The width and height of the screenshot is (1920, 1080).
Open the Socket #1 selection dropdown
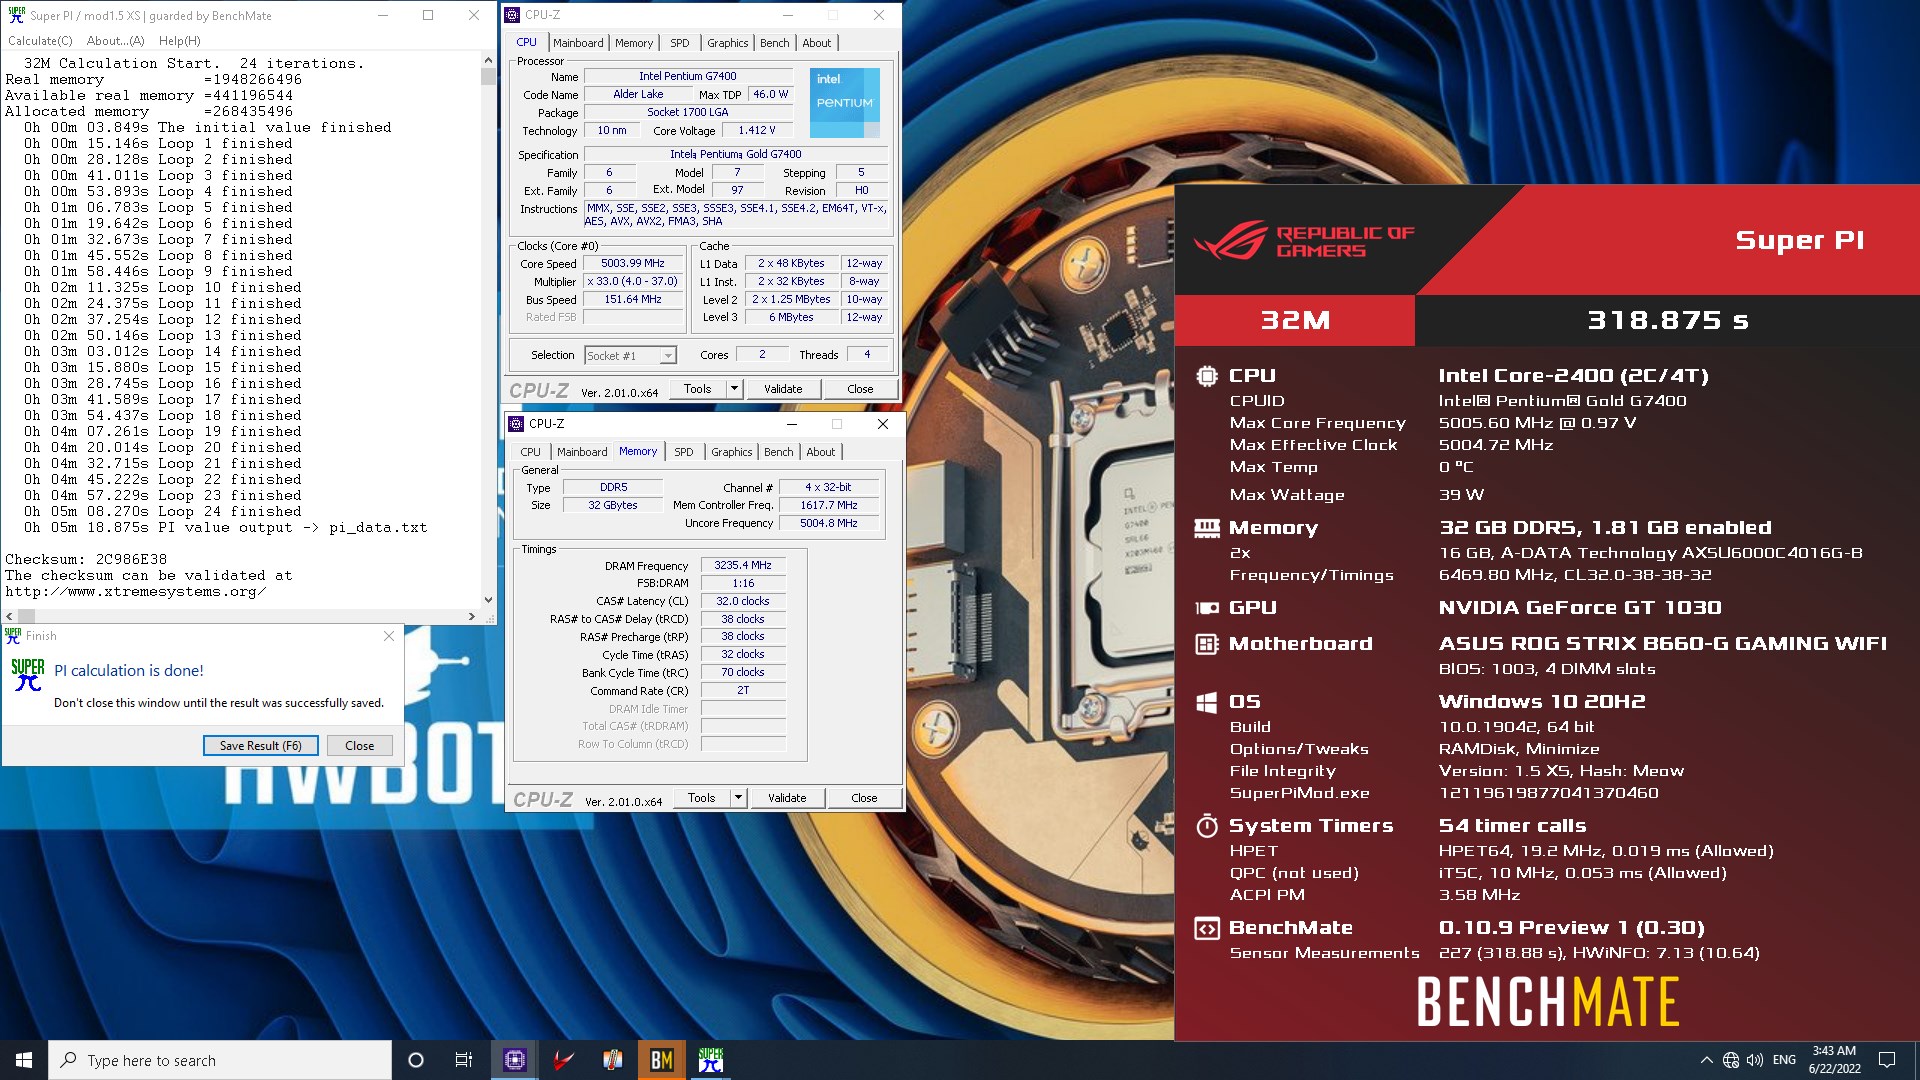[631, 355]
